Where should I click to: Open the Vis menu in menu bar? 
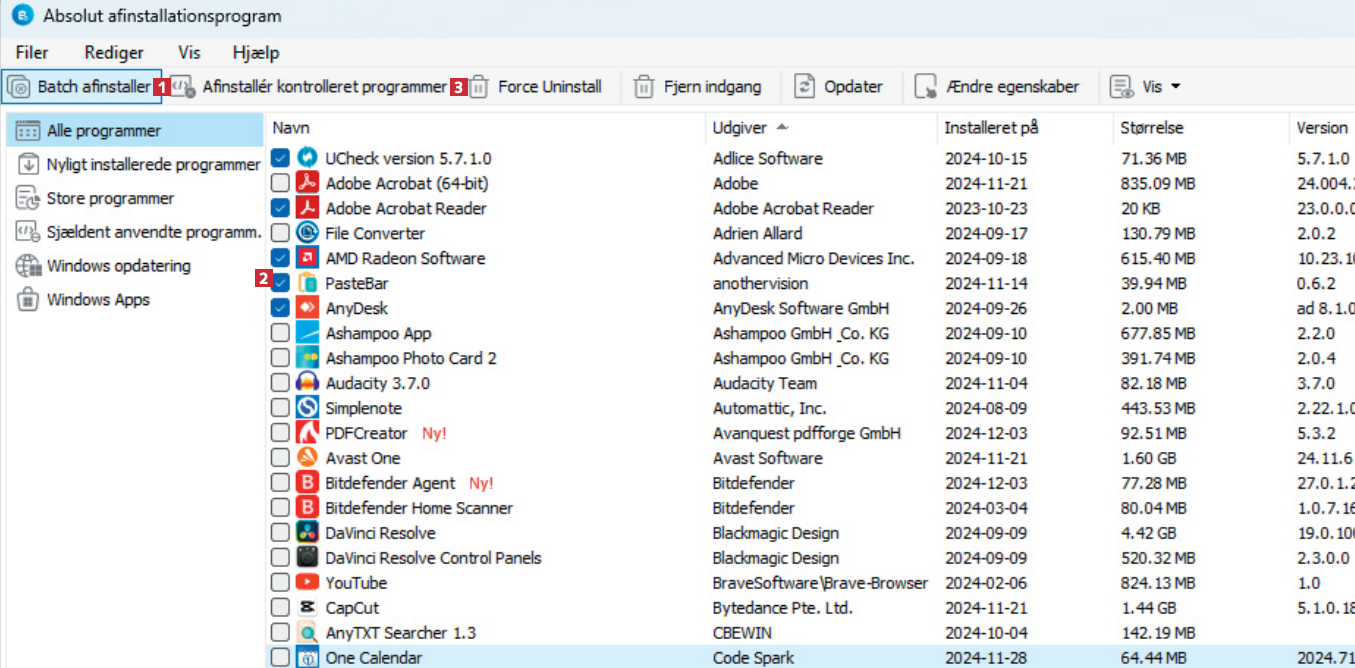click(x=189, y=53)
